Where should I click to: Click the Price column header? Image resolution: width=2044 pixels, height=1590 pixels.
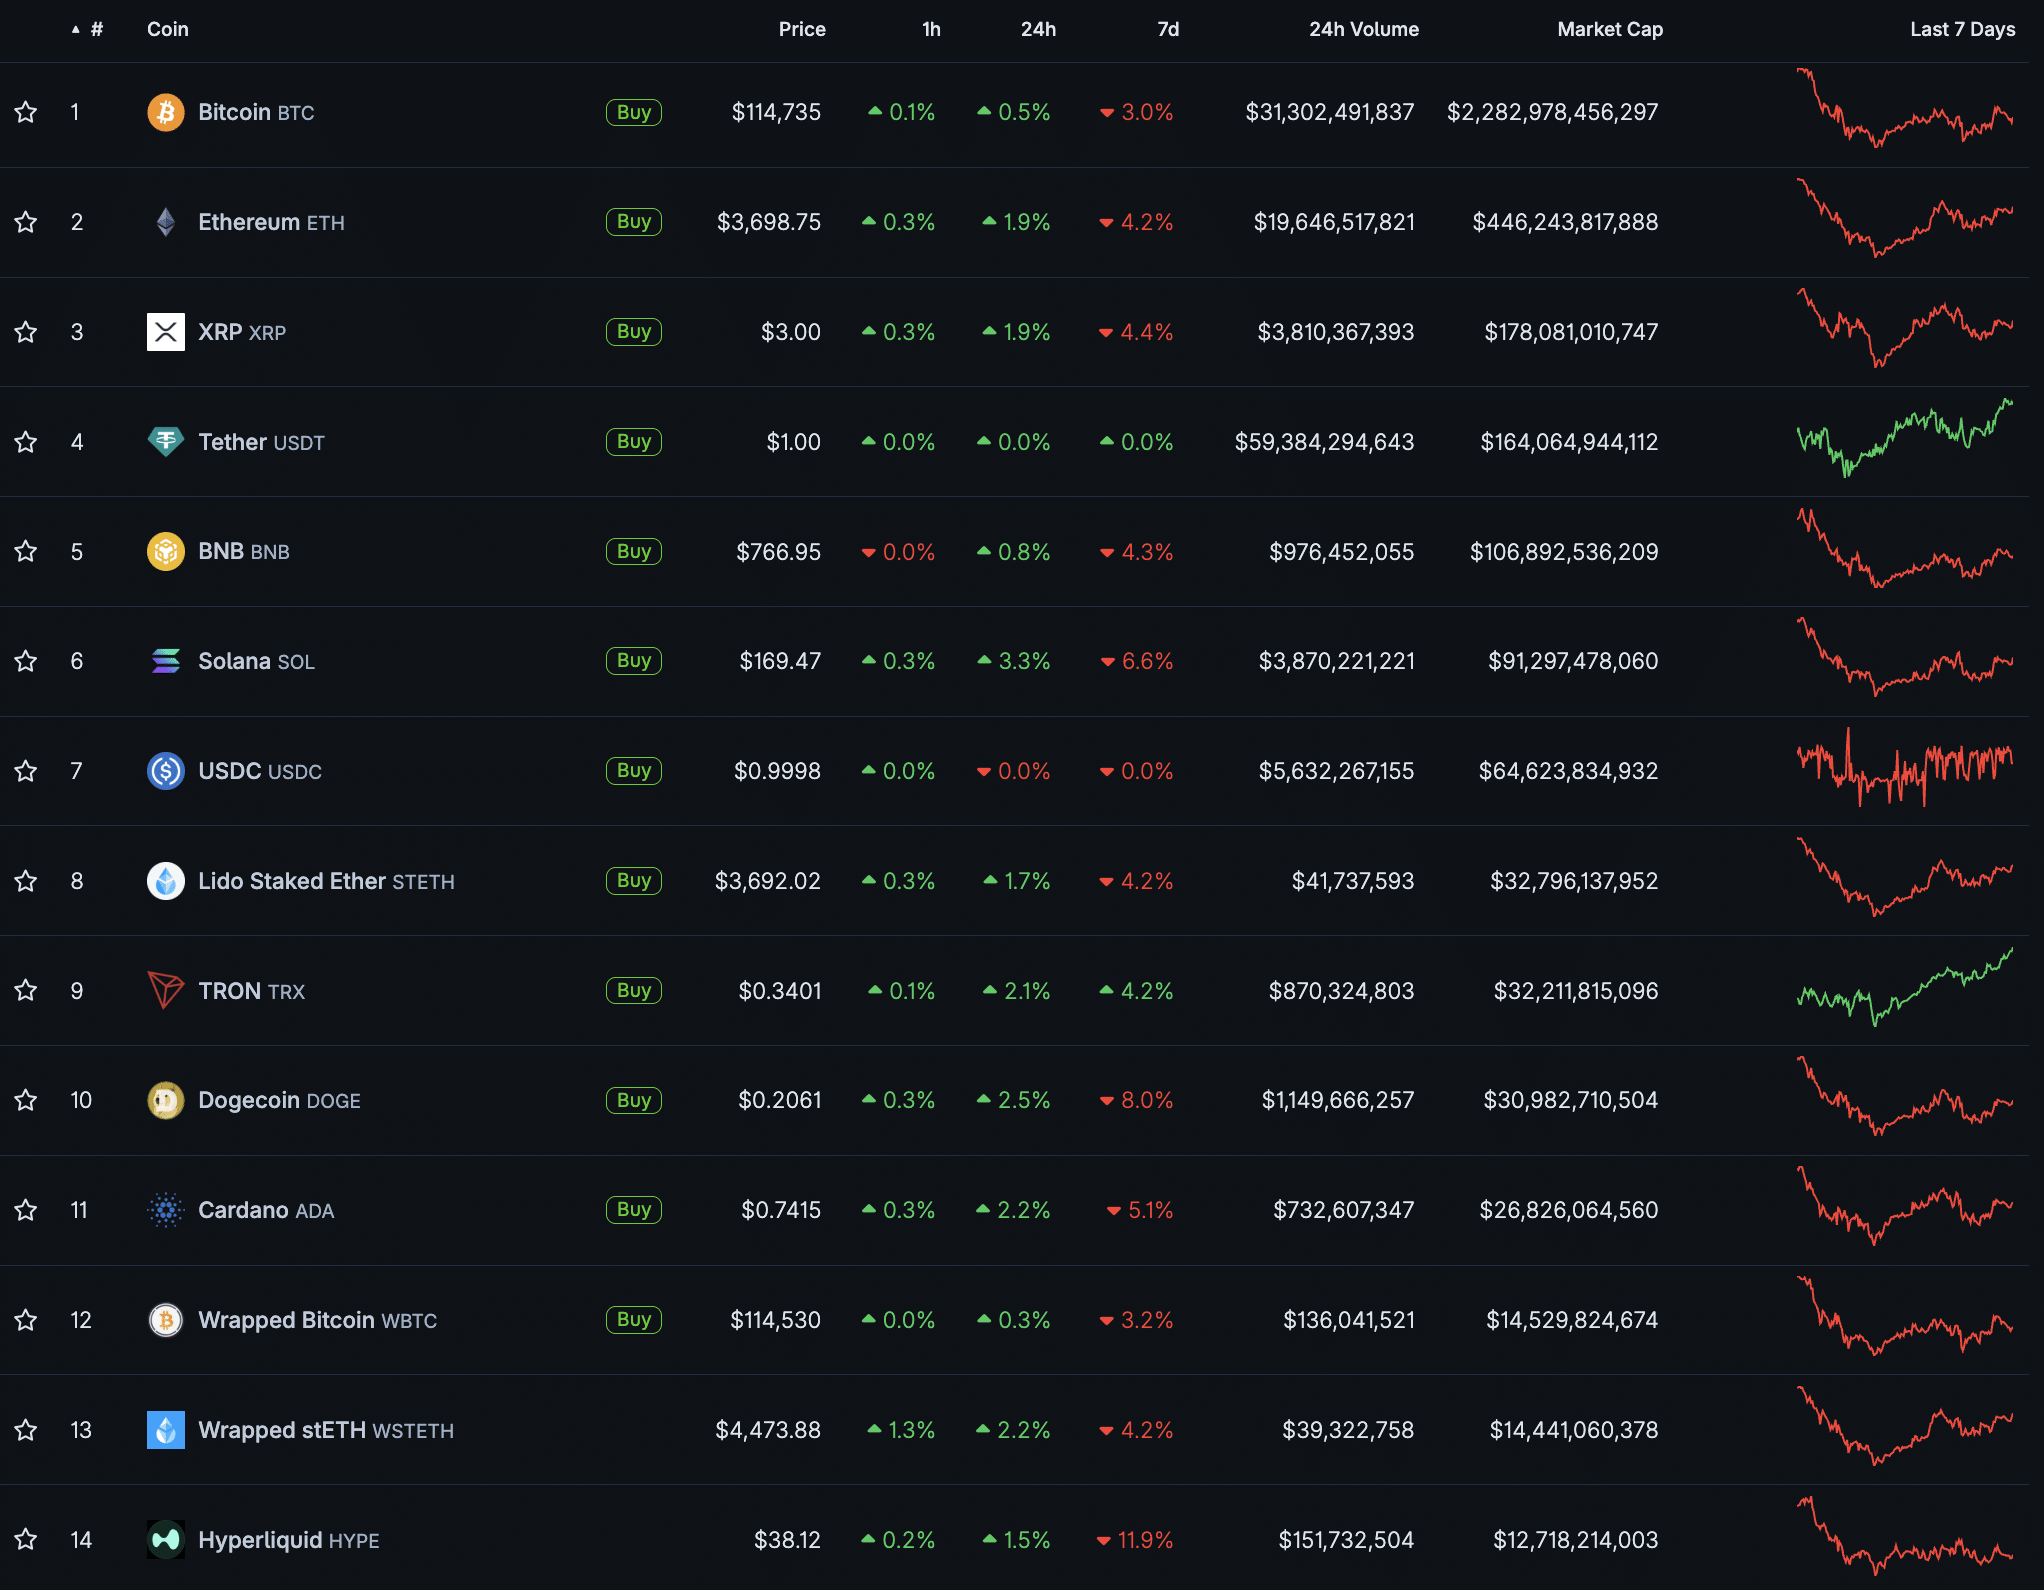[801, 29]
